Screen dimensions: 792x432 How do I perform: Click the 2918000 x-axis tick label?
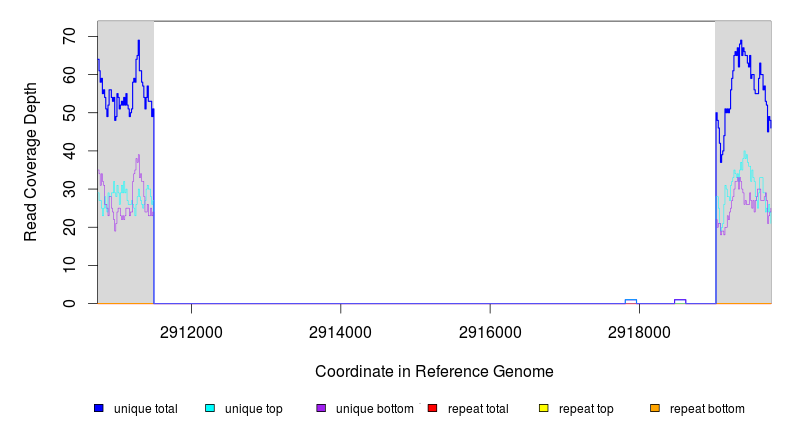(x=639, y=332)
